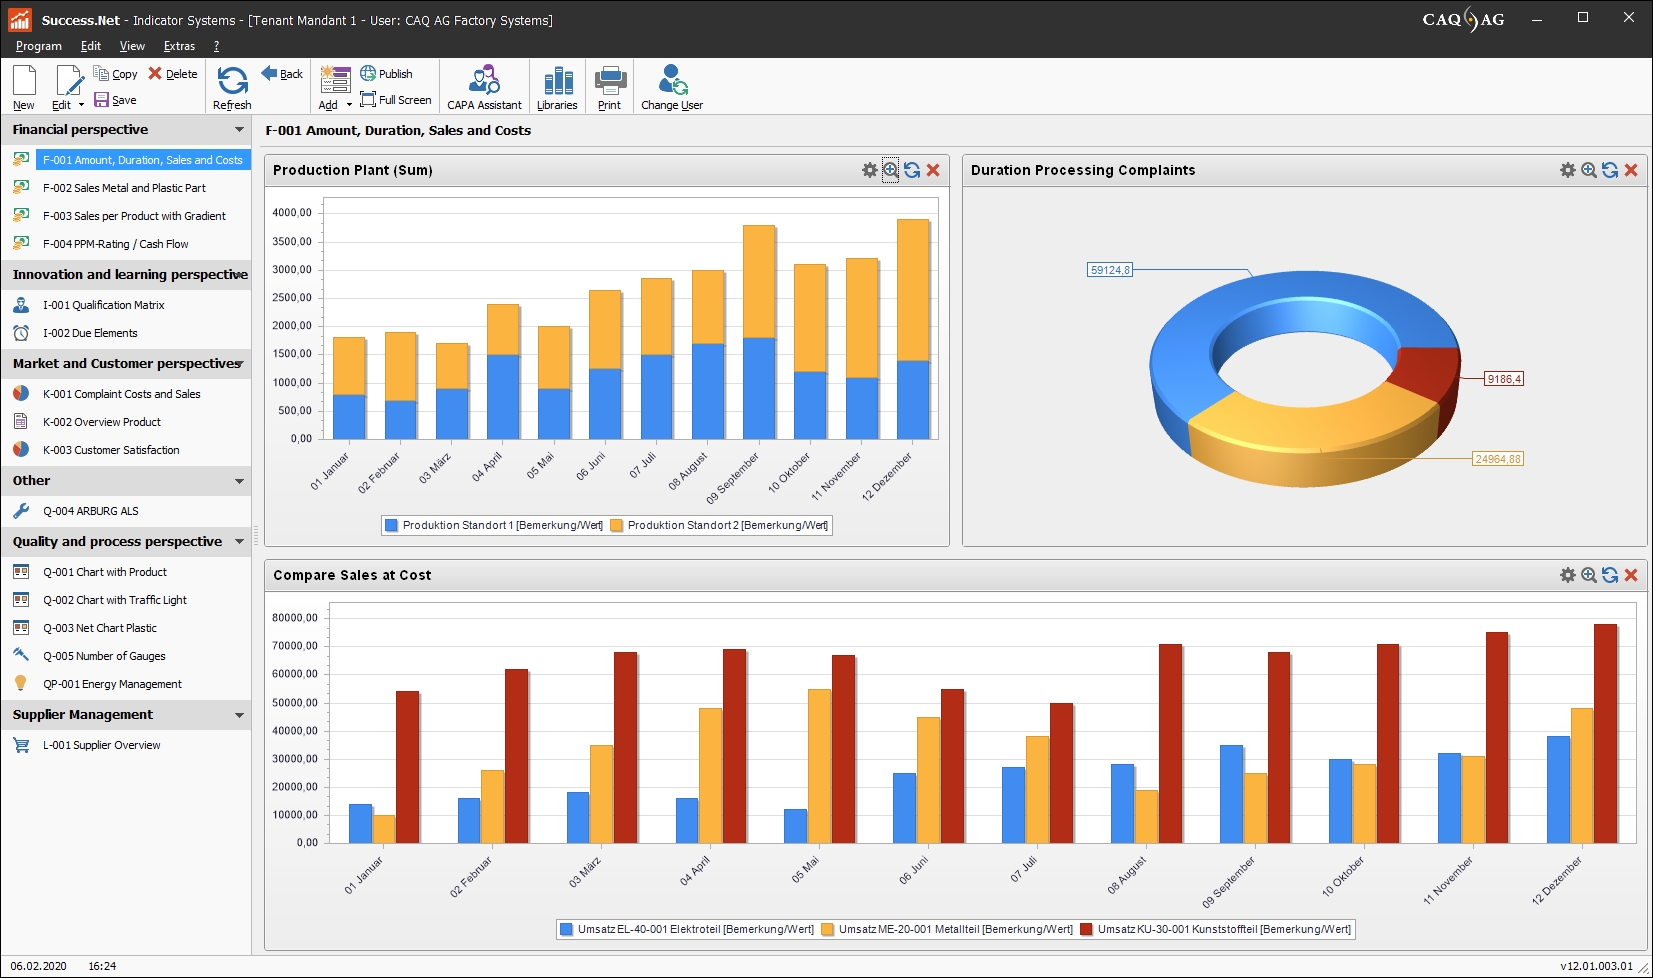Screen dimensions: 1653x978
Task: Open the Extras menu
Action: (180, 46)
